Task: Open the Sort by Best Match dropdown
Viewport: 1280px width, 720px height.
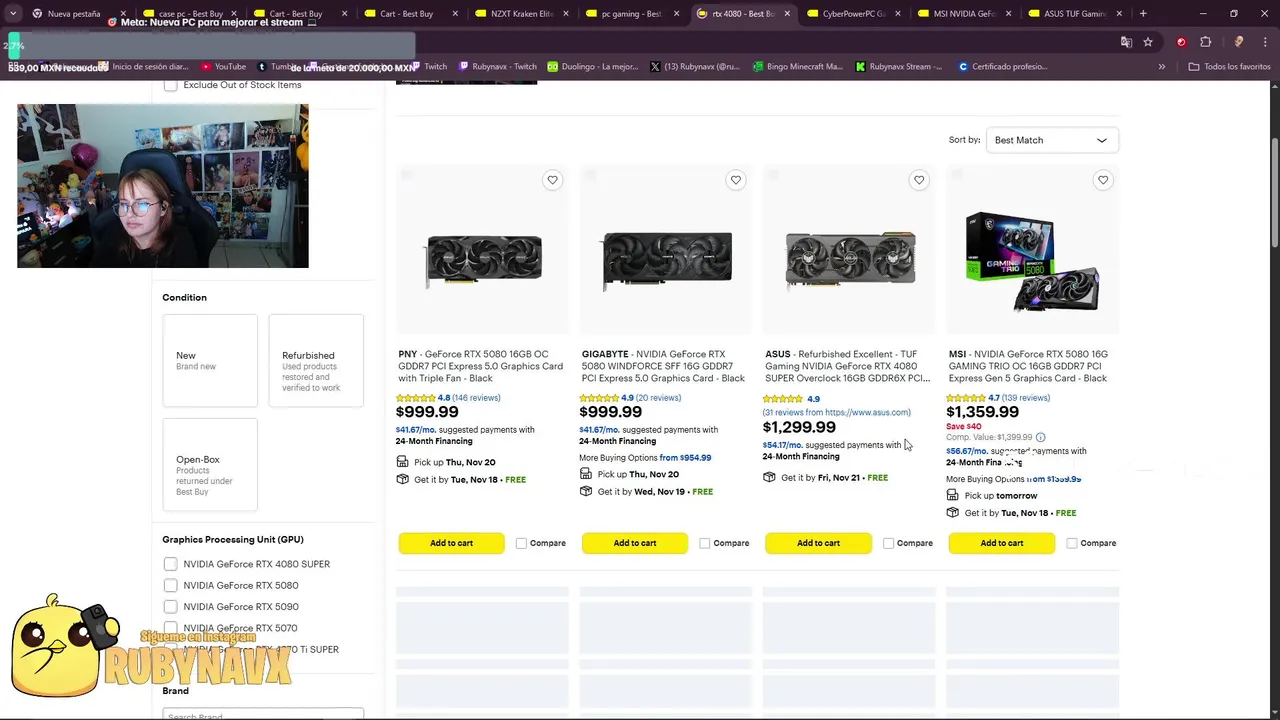Action: click(x=1052, y=140)
